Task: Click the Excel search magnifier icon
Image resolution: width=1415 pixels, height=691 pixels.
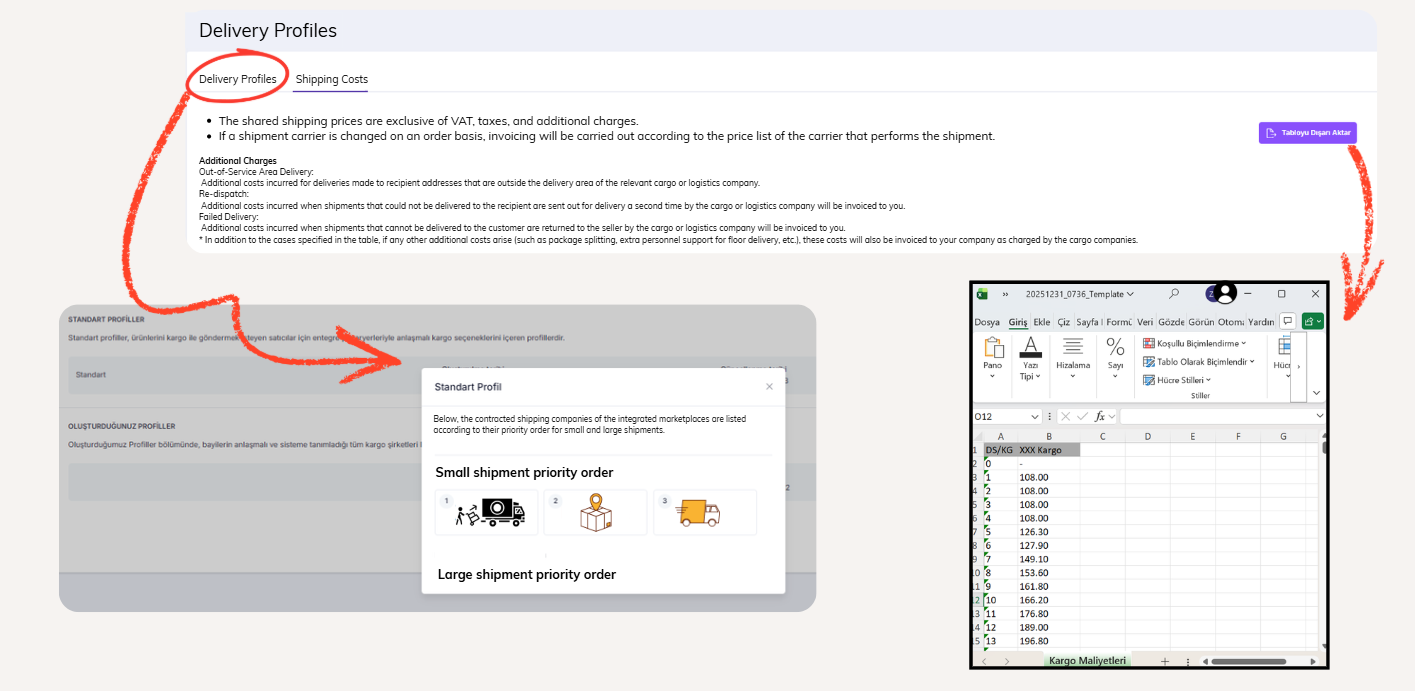Action: [1174, 294]
